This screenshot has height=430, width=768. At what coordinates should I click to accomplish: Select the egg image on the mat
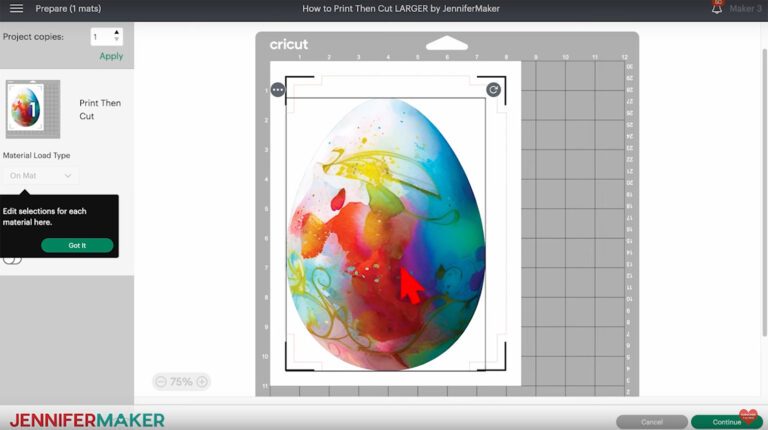click(x=386, y=234)
